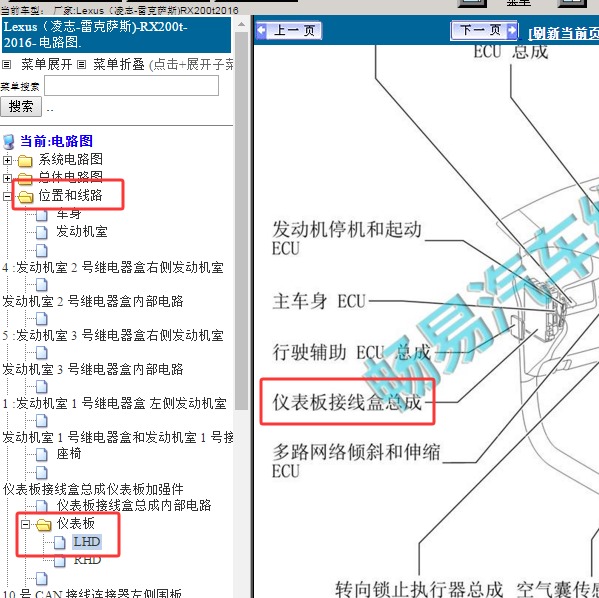Click the page icon next to 车身

click(42, 214)
